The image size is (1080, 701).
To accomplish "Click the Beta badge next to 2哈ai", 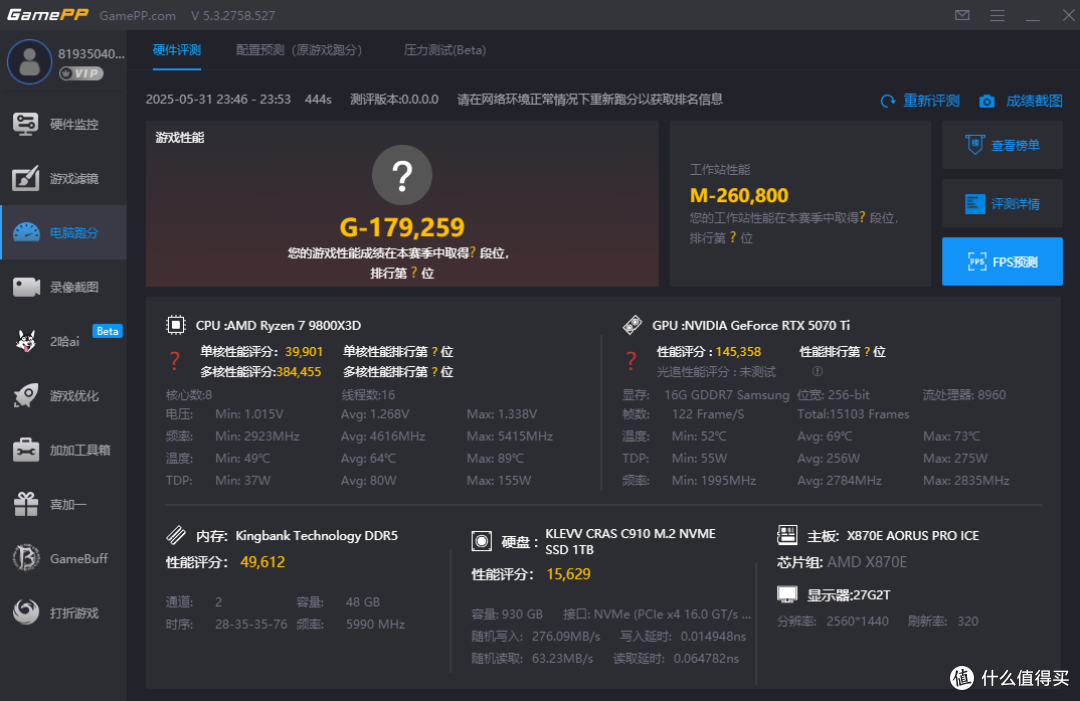I will (x=107, y=331).
